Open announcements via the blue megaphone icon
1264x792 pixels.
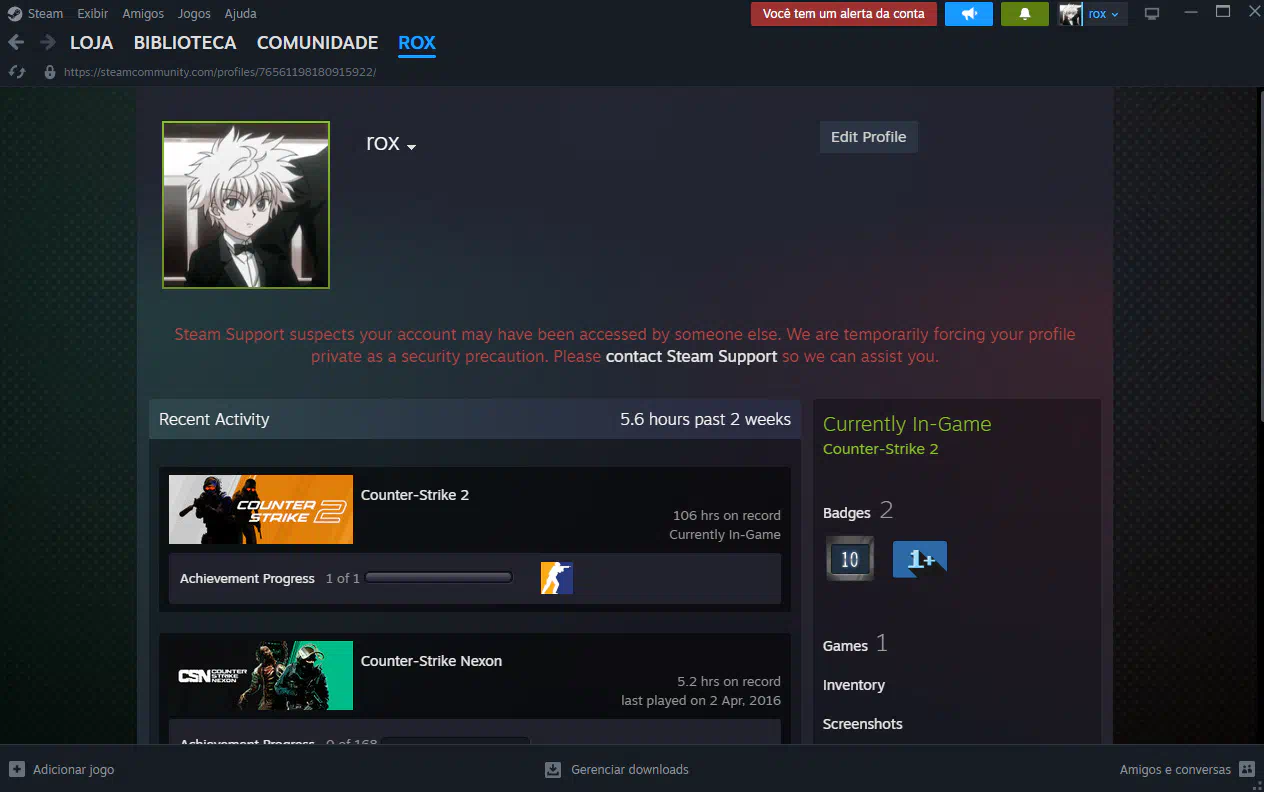pos(969,14)
